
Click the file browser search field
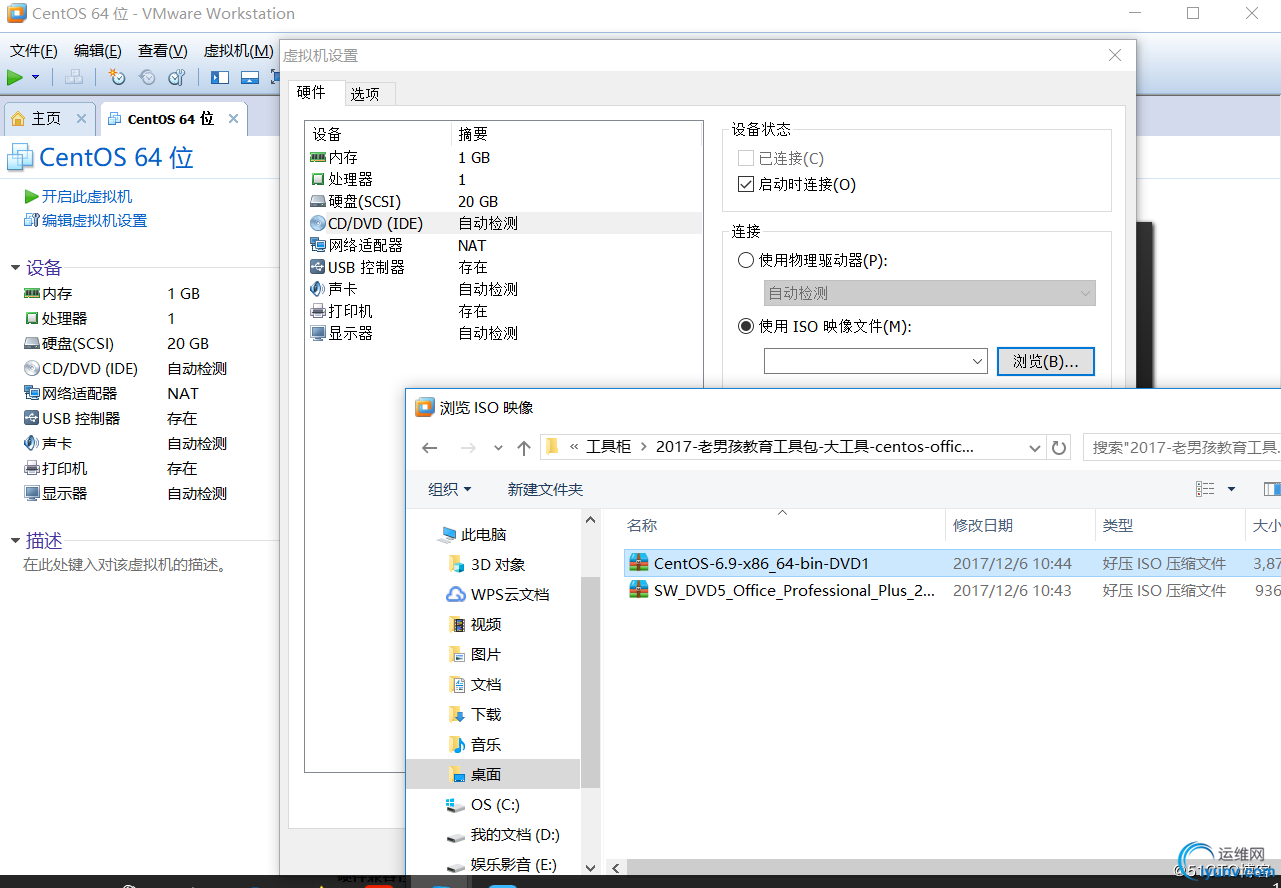point(1183,447)
